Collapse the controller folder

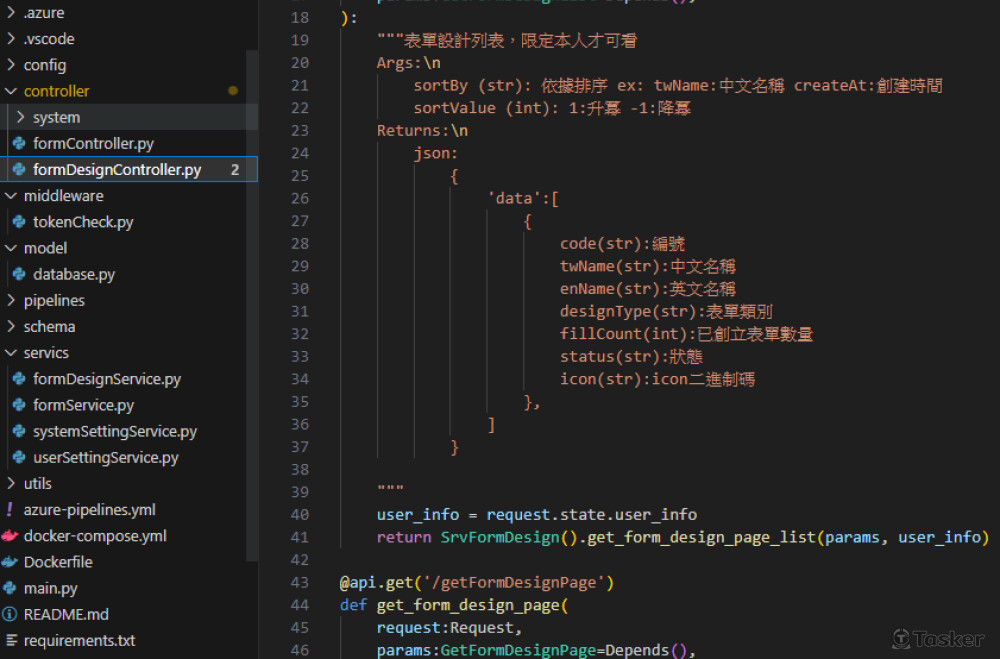(55, 91)
